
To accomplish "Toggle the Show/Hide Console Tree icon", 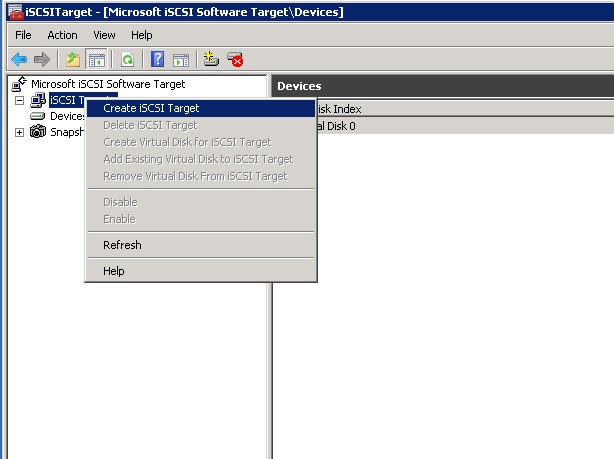I will (x=96, y=60).
